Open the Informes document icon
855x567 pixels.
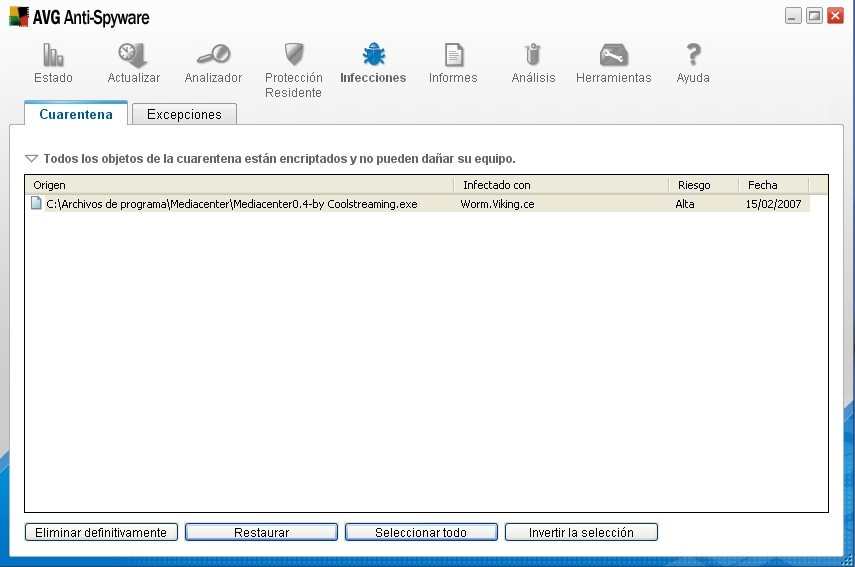[x=453, y=56]
